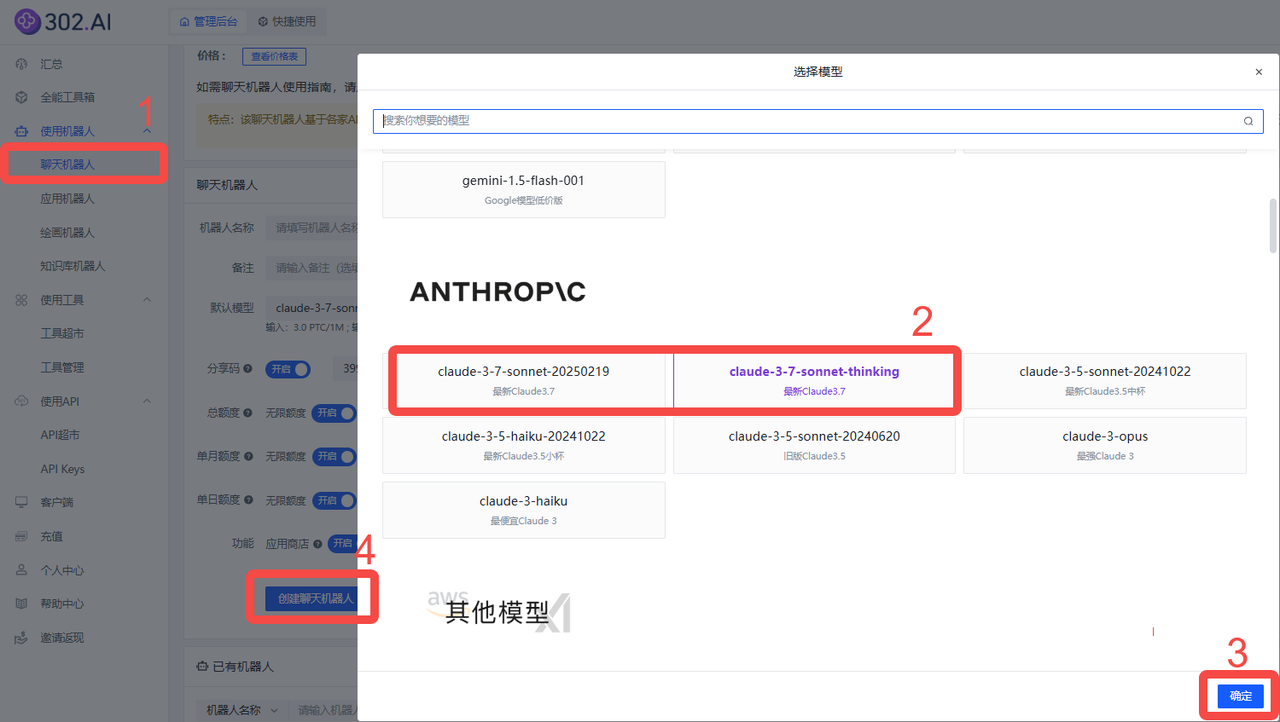Viewport: 1280px width, 722px height.
Task: Select the claude-3-opus model card
Action: pyautogui.click(x=1105, y=445)
